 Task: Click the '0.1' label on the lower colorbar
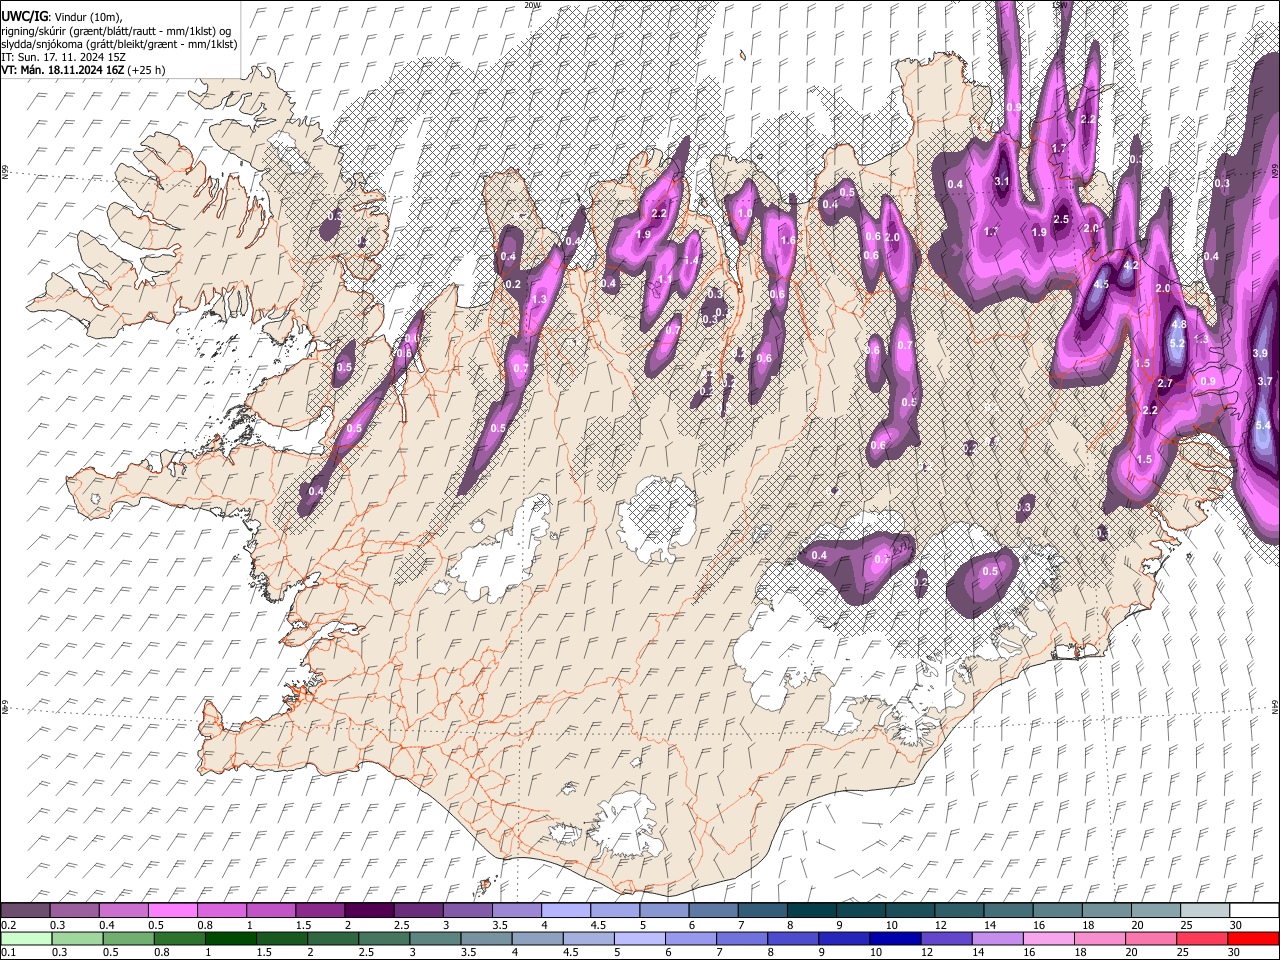pos(8,952)
